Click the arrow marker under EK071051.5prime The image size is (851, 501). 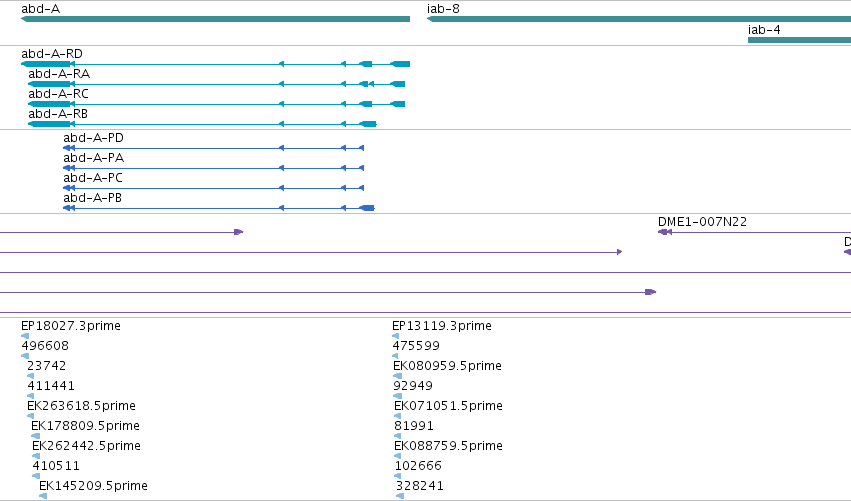[x=398, y=416]
